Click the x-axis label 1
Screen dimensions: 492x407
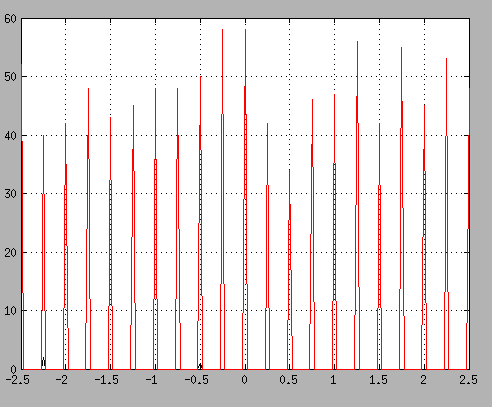[333, 380]
